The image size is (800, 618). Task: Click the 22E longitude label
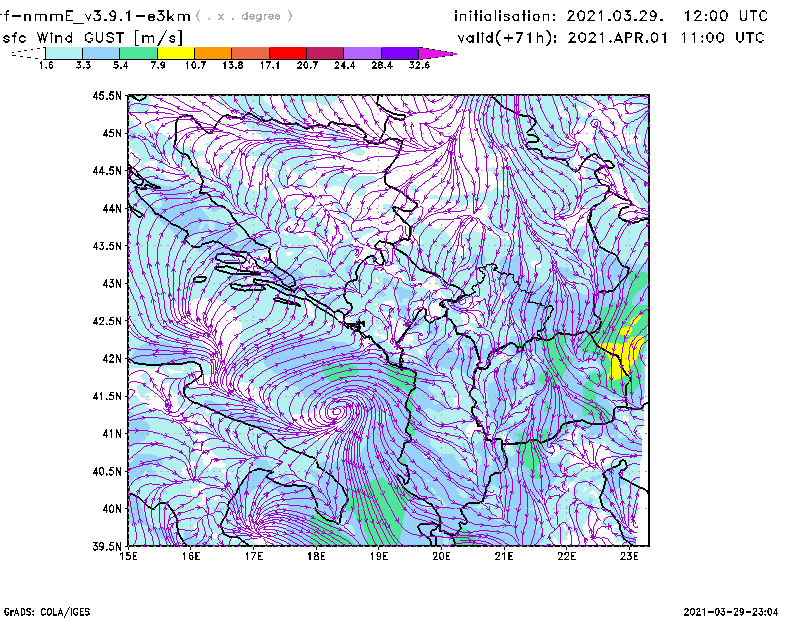566,556
